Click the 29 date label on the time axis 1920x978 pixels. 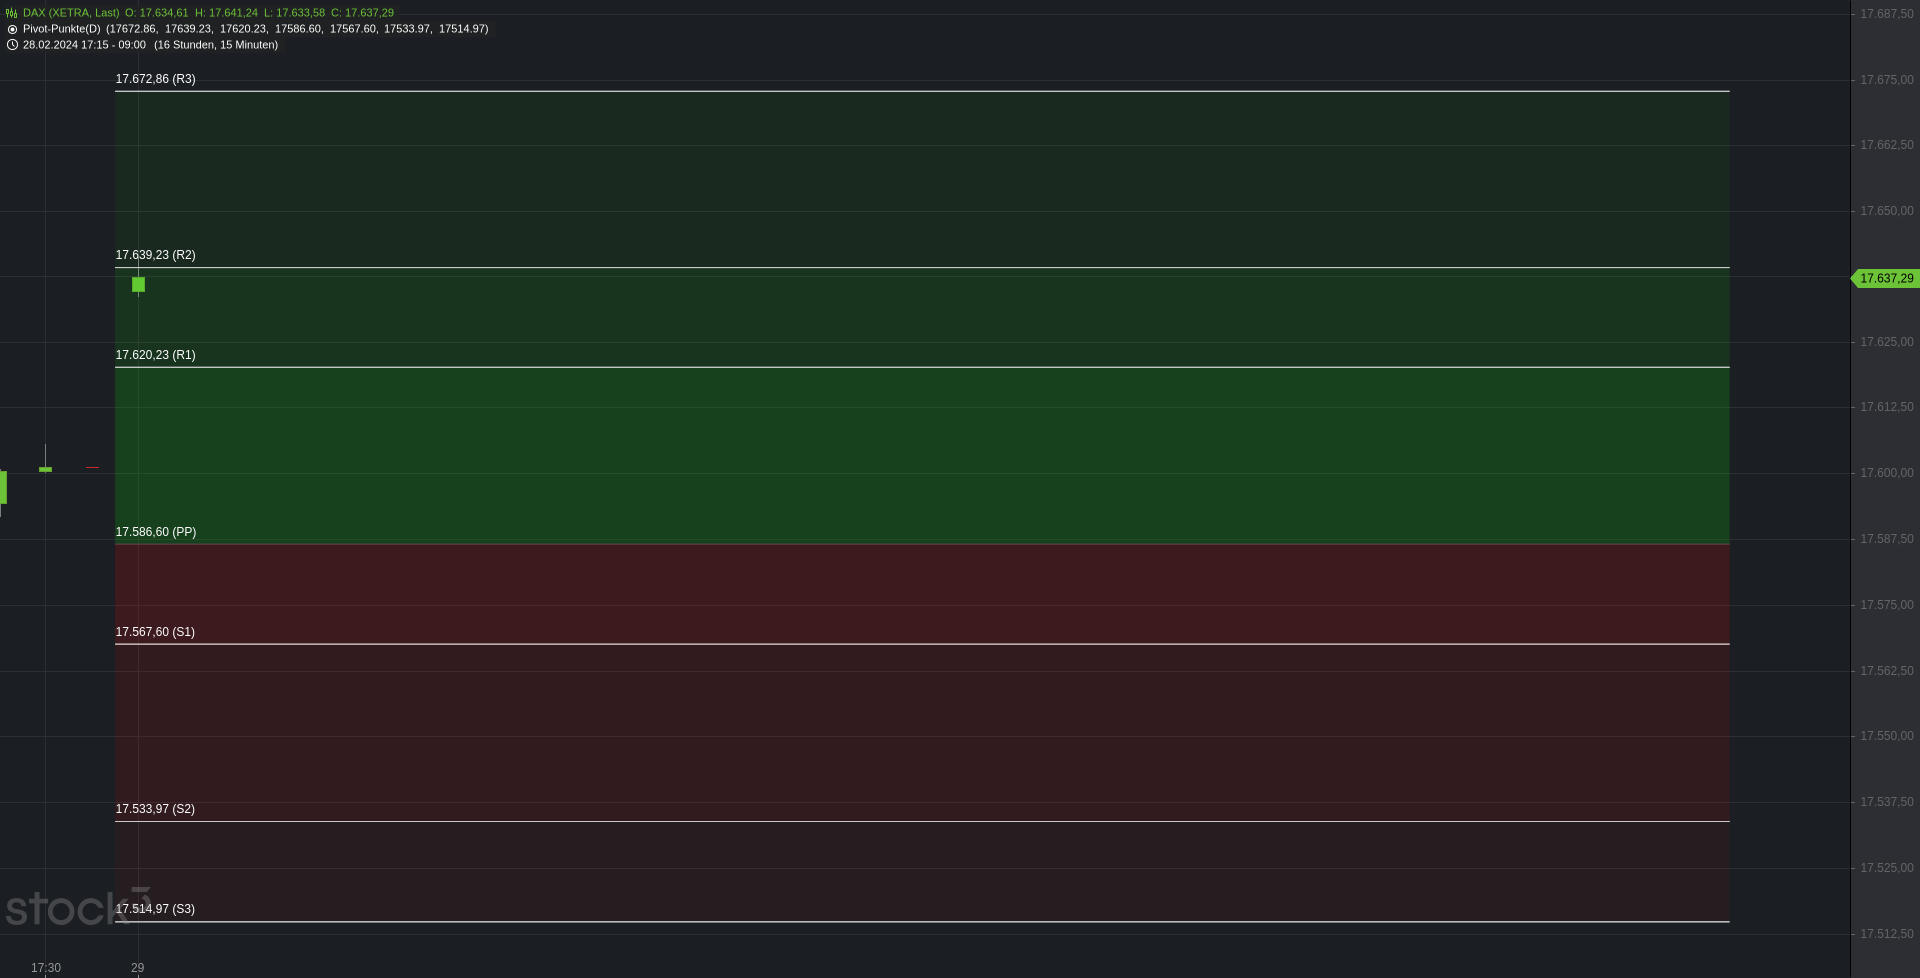pos(138,968)
